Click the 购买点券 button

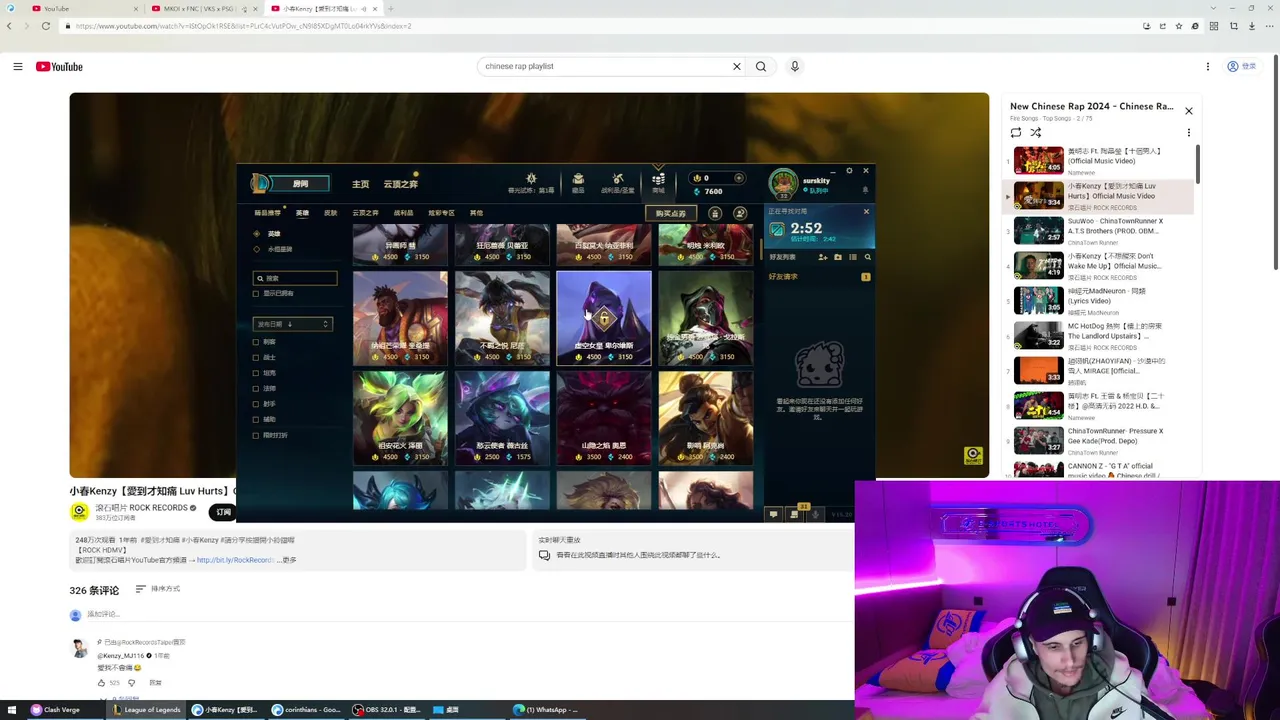pos(670,213)
